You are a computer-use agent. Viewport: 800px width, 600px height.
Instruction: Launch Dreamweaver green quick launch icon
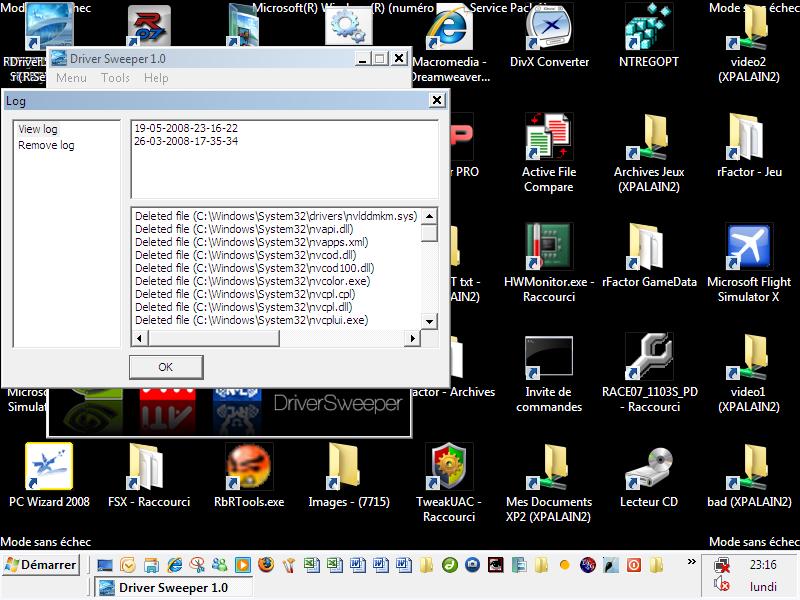point(449,565)
